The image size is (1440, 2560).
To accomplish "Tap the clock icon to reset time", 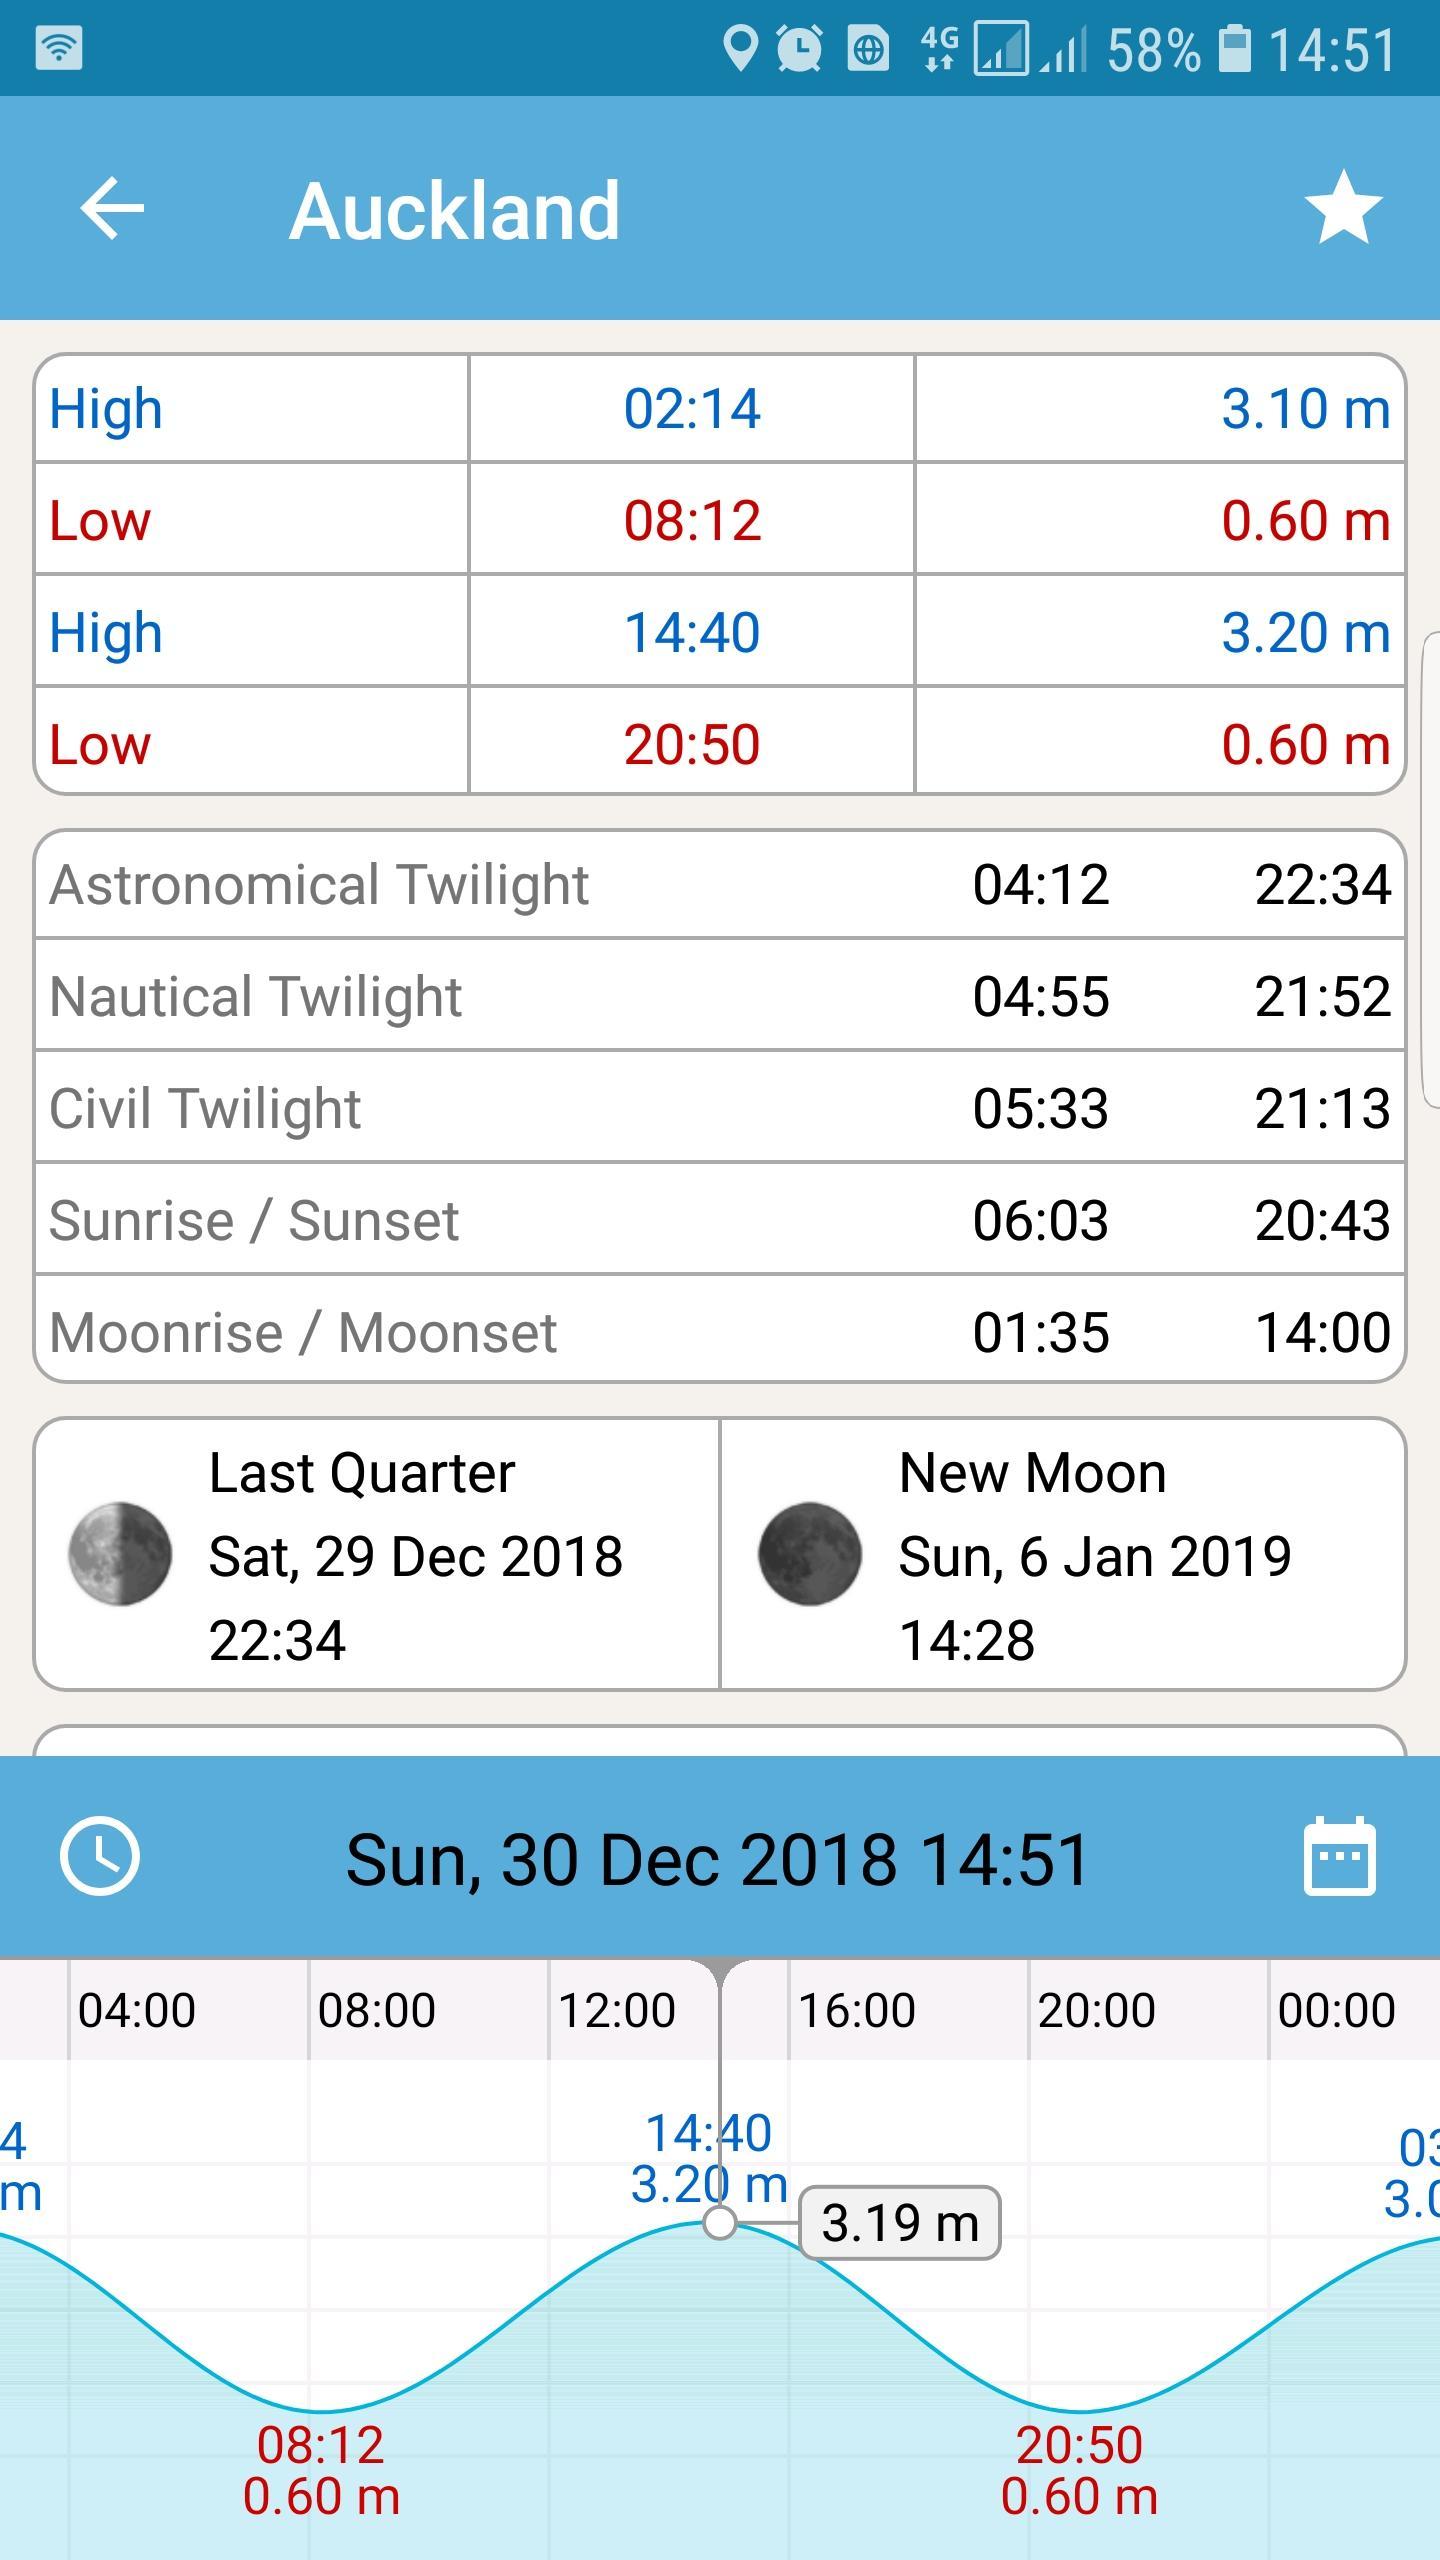I will tap(100, 1856).
